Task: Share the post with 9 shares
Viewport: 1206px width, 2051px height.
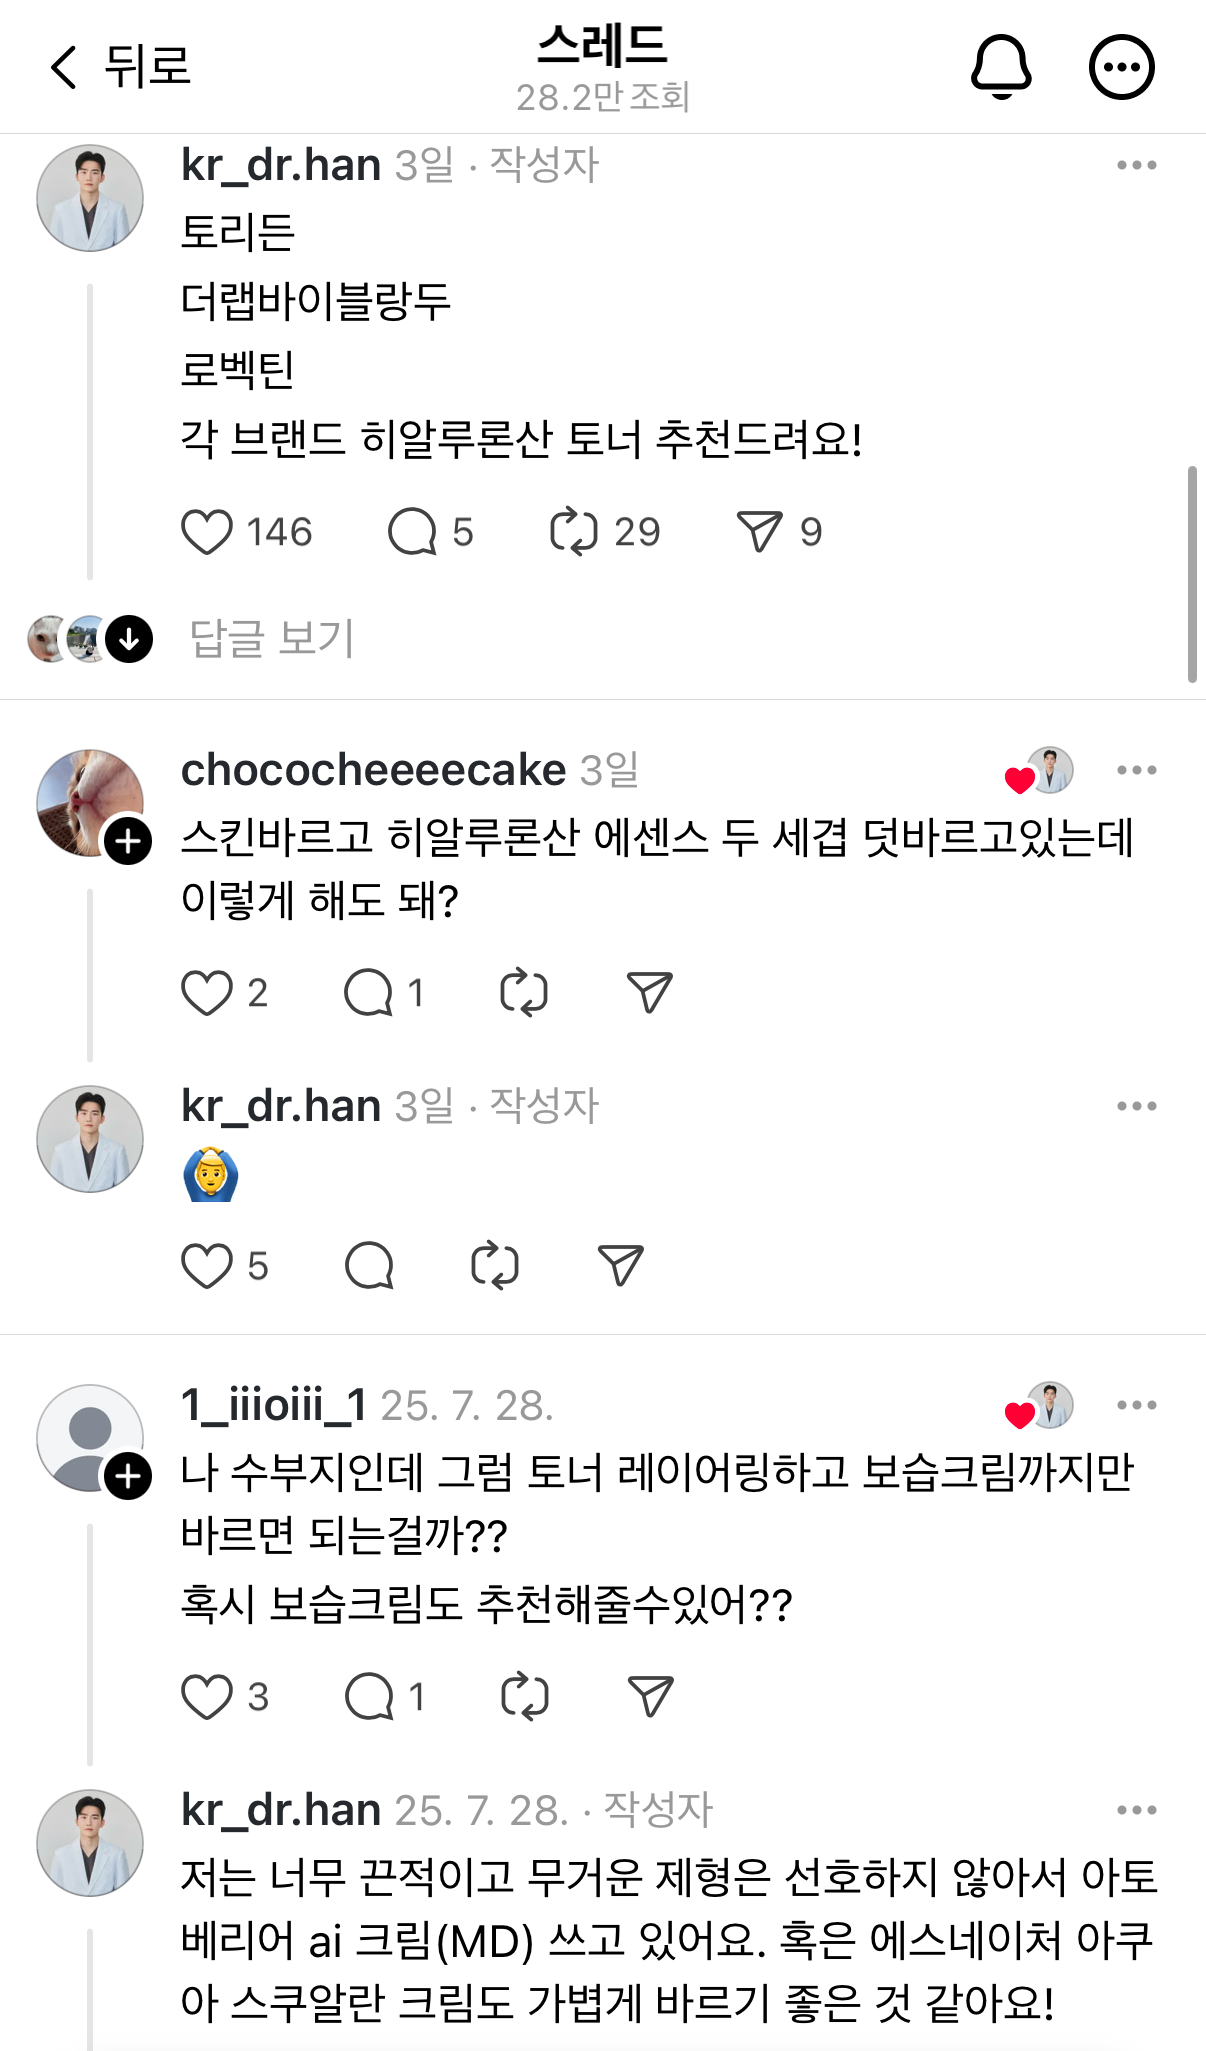Action: 759,532
